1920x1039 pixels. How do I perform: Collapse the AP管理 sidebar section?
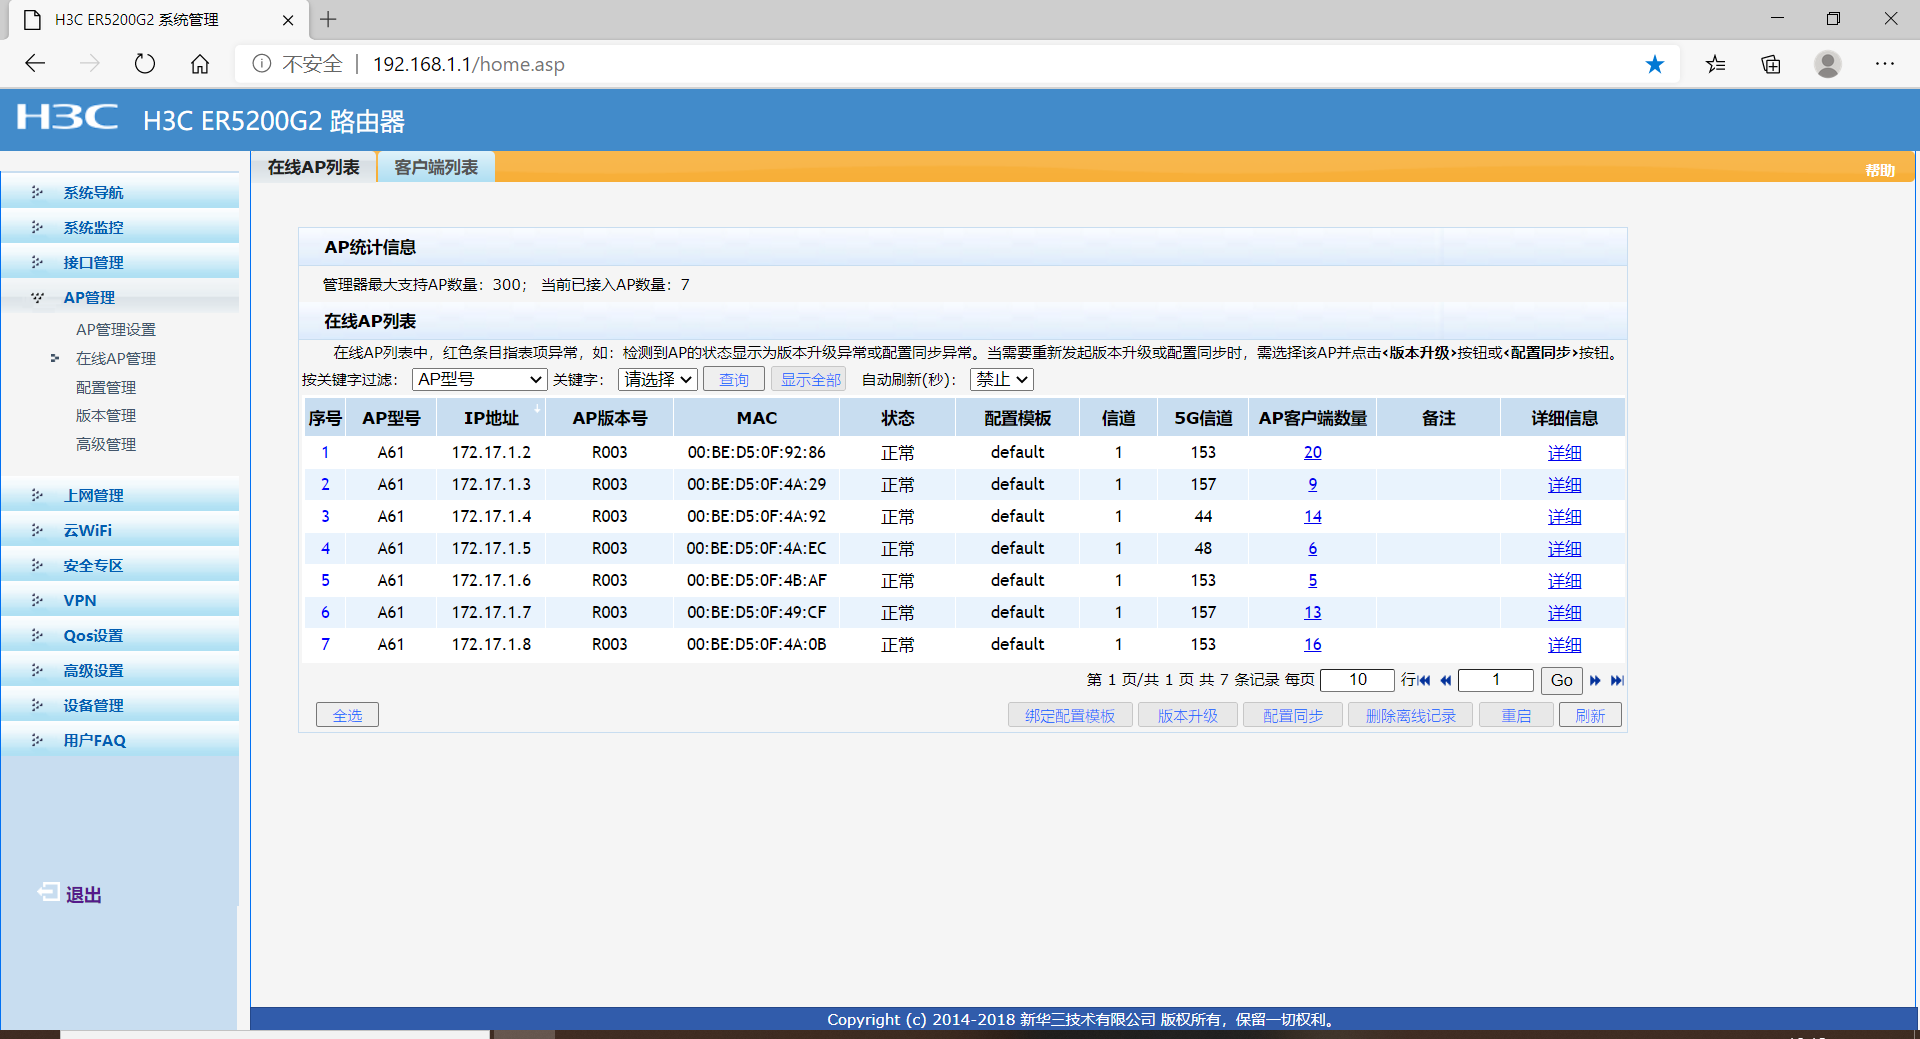point(89,298)
